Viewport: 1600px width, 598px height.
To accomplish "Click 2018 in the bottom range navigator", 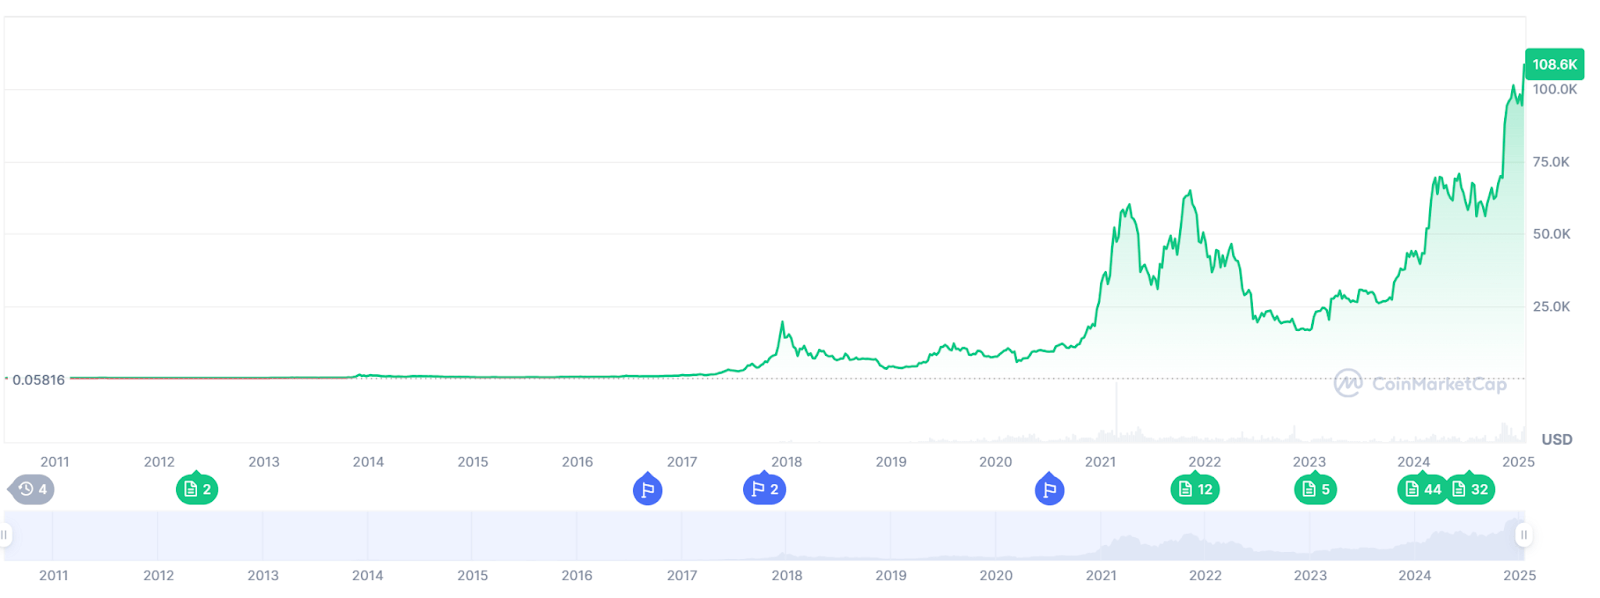I will point(787,575).
